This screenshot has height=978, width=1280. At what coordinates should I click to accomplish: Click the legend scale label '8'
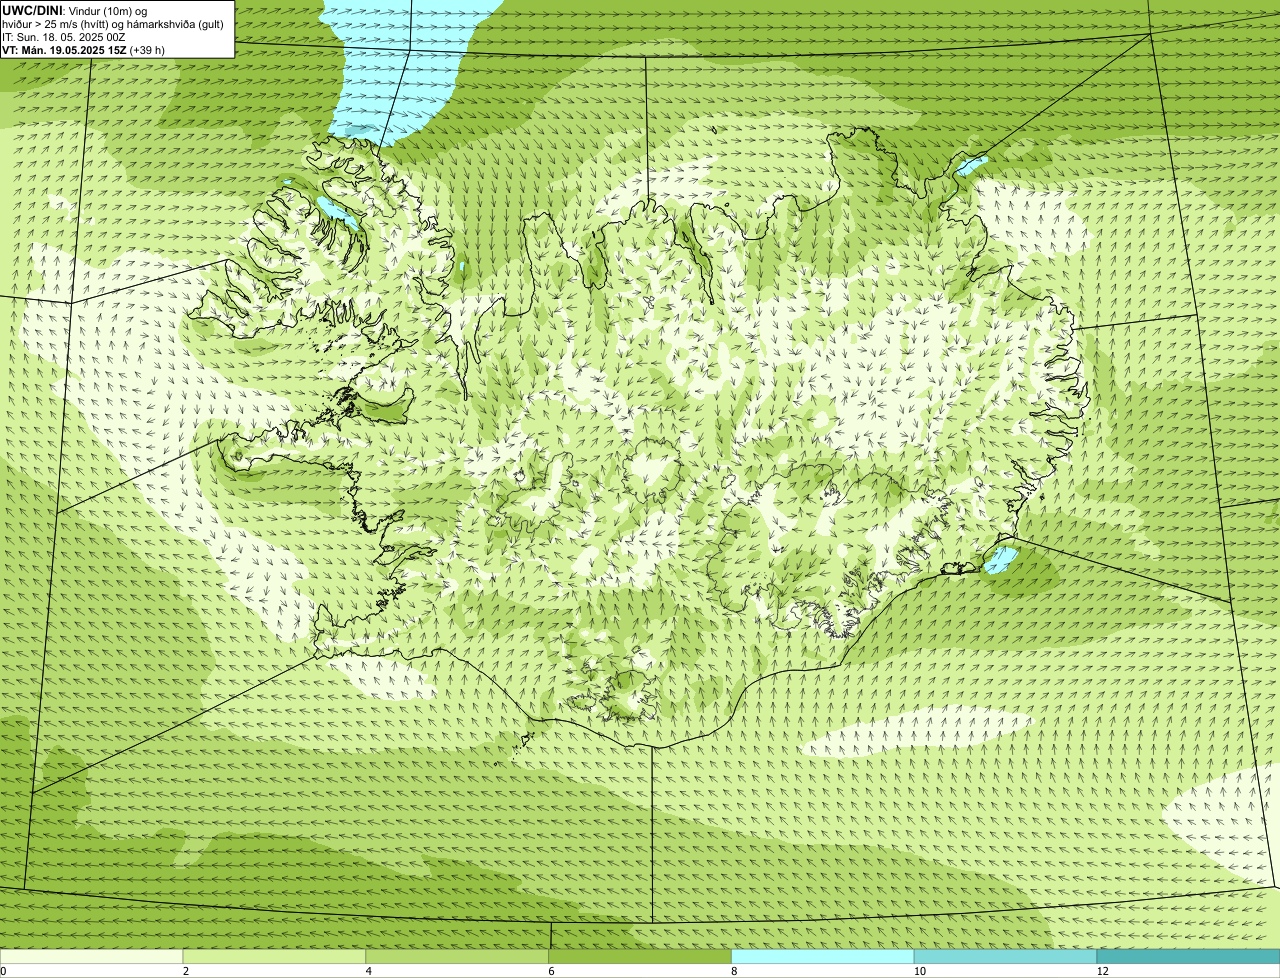coord(734,971)
